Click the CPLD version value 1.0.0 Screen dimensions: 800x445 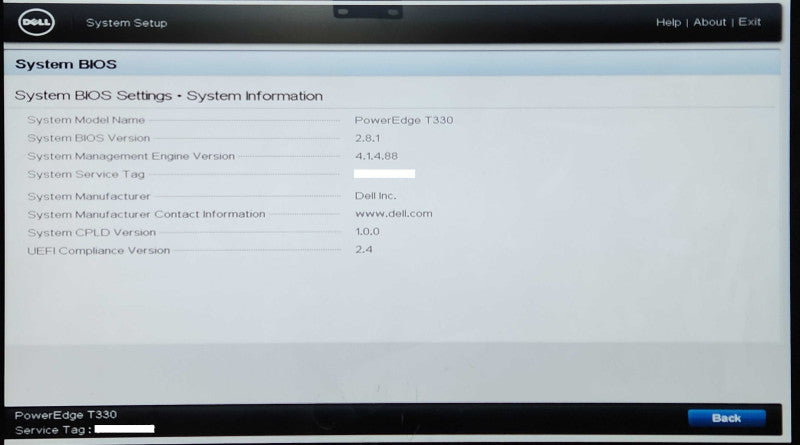tap(367, 232)
